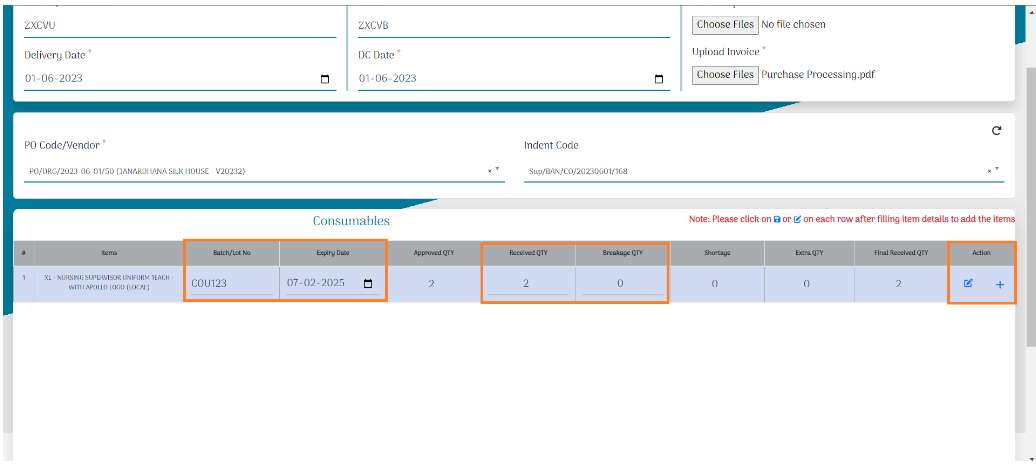This screenshot has height=466, width=1036.
Task: Clear the PO Code/Vendor selection with the × icon
Action: [489, 171]
